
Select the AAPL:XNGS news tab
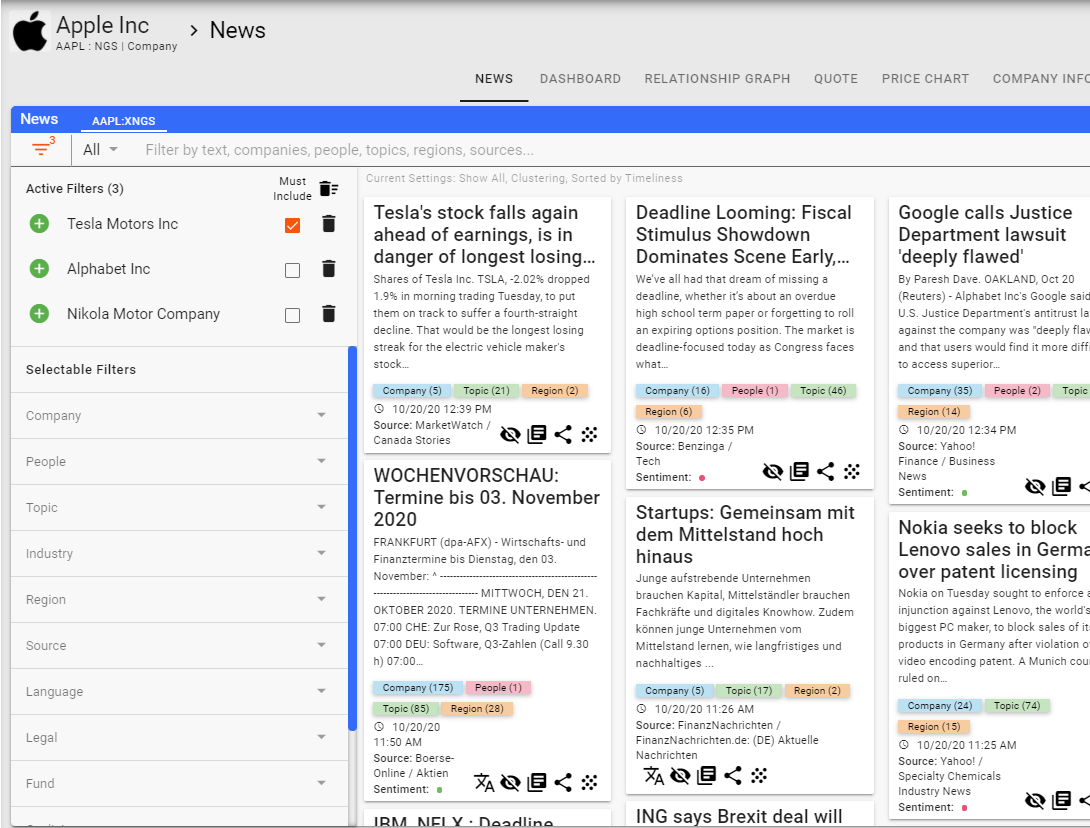click(x=124, y=121)
